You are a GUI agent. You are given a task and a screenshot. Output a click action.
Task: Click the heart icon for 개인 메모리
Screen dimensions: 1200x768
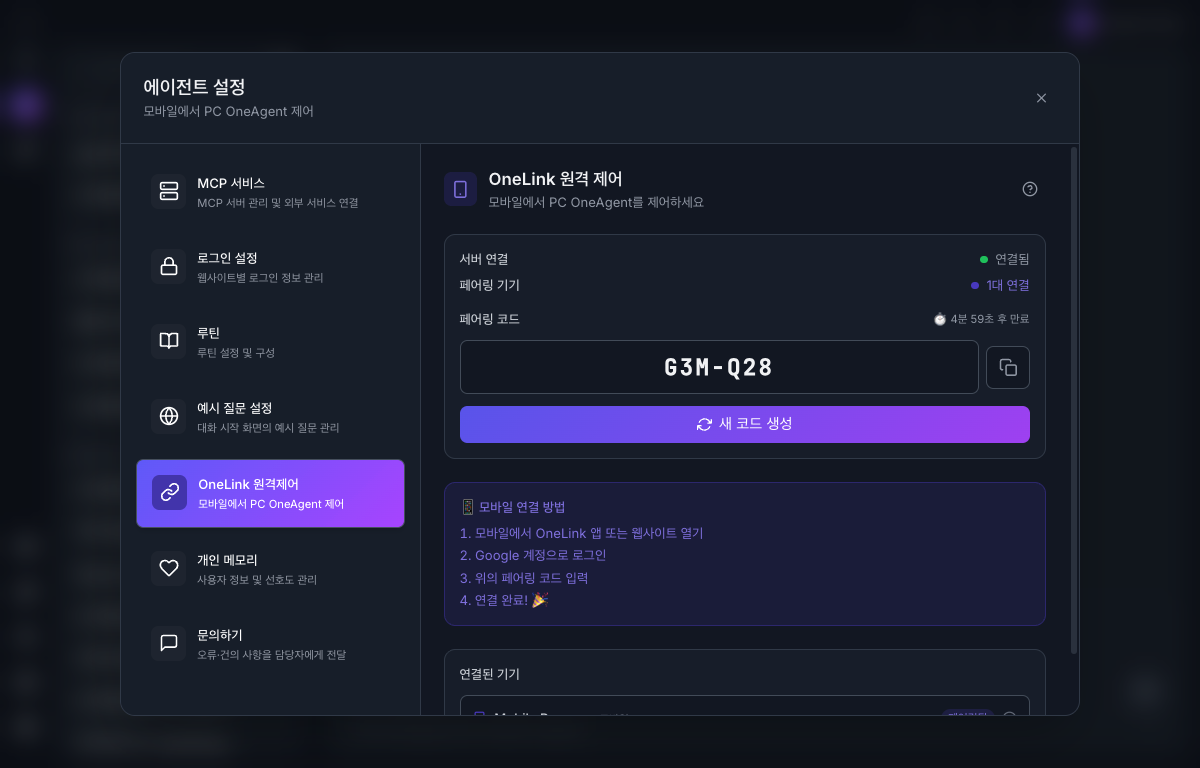169,568
